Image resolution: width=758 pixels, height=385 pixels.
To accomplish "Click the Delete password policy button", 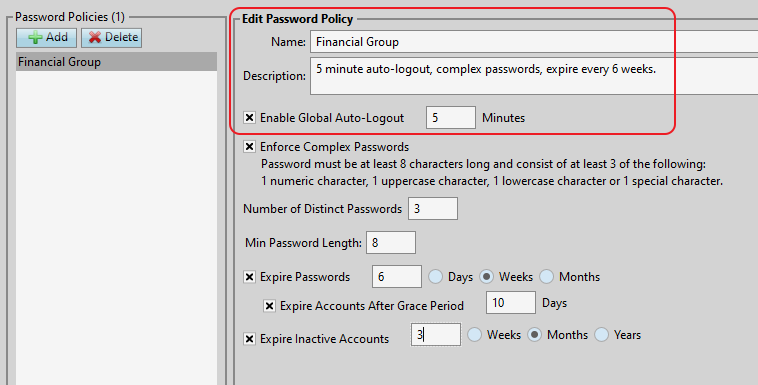I will tap(112, 37).
